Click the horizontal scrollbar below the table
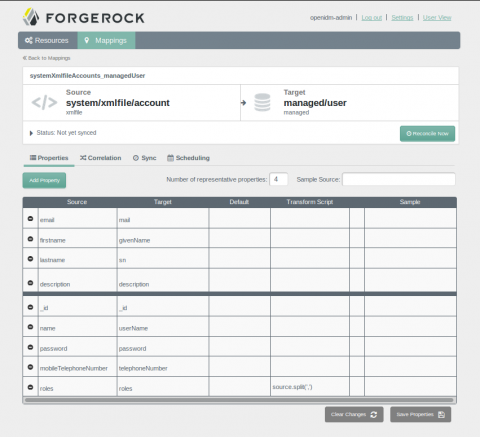This screenshot has width=480, height=437. (x=239, y=400)
